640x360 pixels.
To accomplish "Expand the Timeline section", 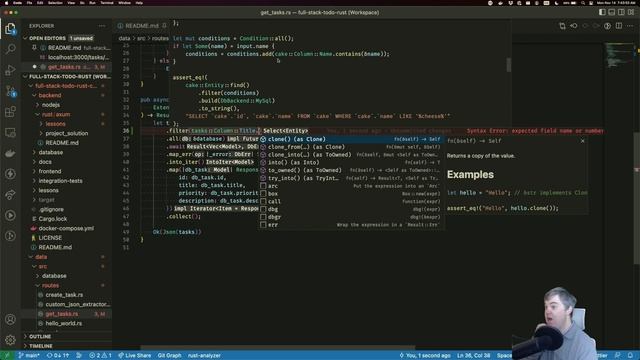I will (x=67, y=346).
